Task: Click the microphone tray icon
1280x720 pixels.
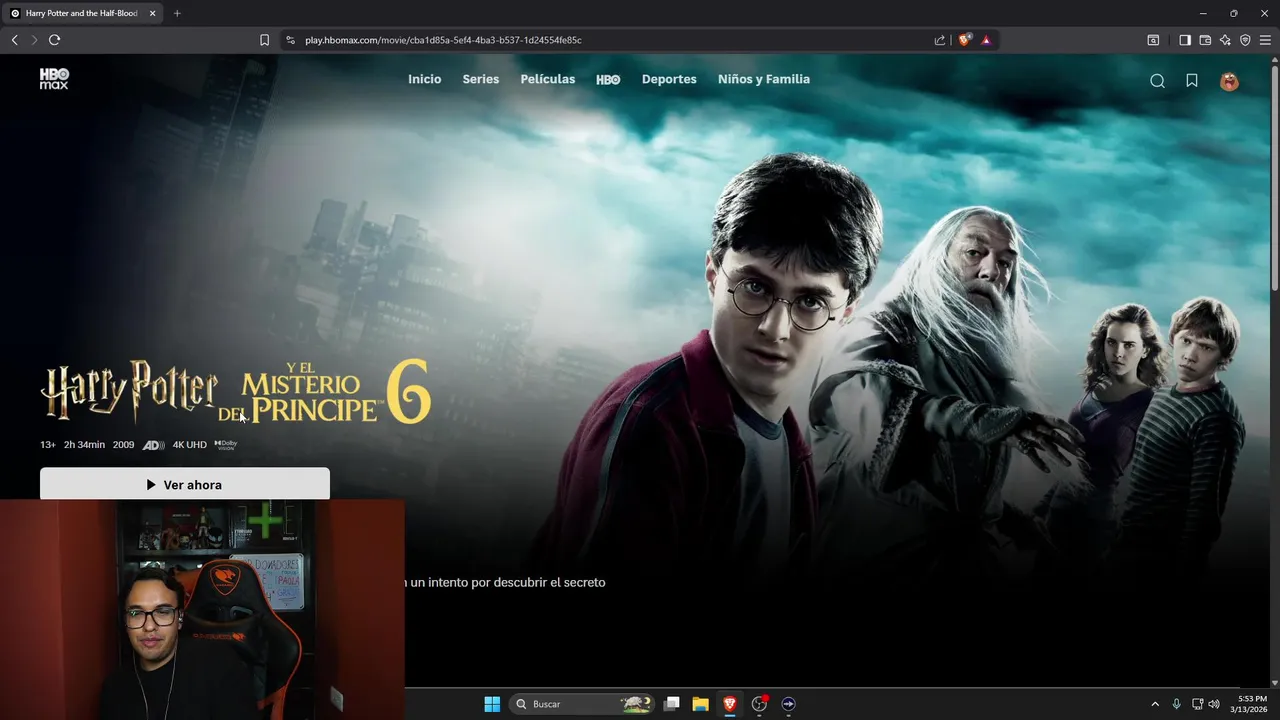Action: click(x=1176, y=704)
